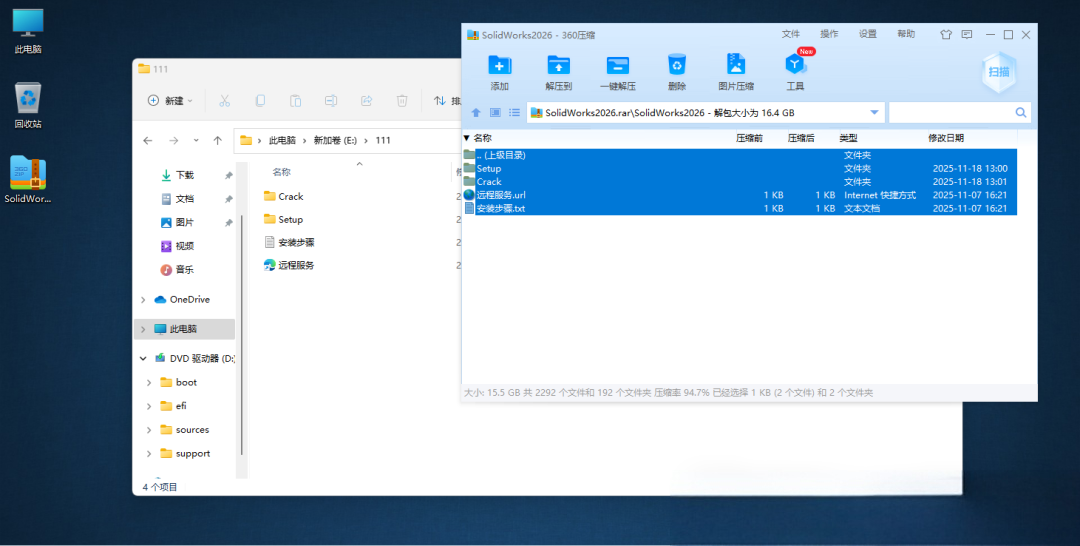Select the 安装步骤 file in Explorer
The image size is (1080, 546).
tap(289, 242)
